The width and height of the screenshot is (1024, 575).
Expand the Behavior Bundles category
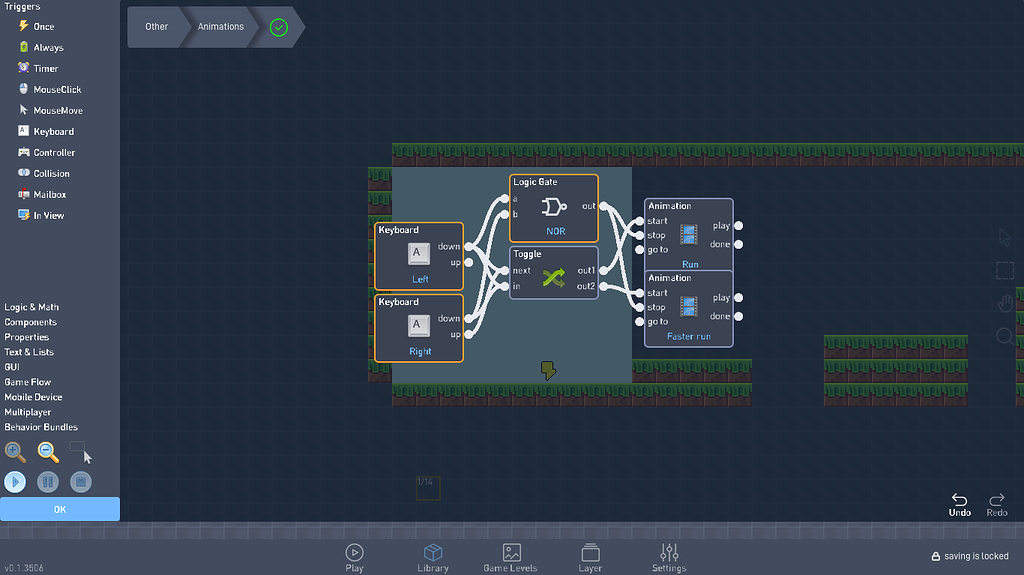(x=40, y=427)
